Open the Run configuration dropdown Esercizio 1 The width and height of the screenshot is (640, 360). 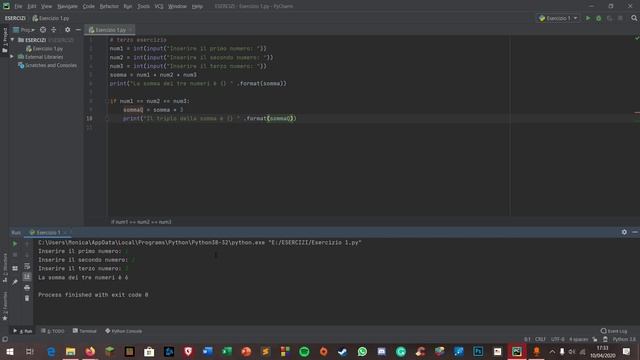pyautogui.click(x=558, y=18)
